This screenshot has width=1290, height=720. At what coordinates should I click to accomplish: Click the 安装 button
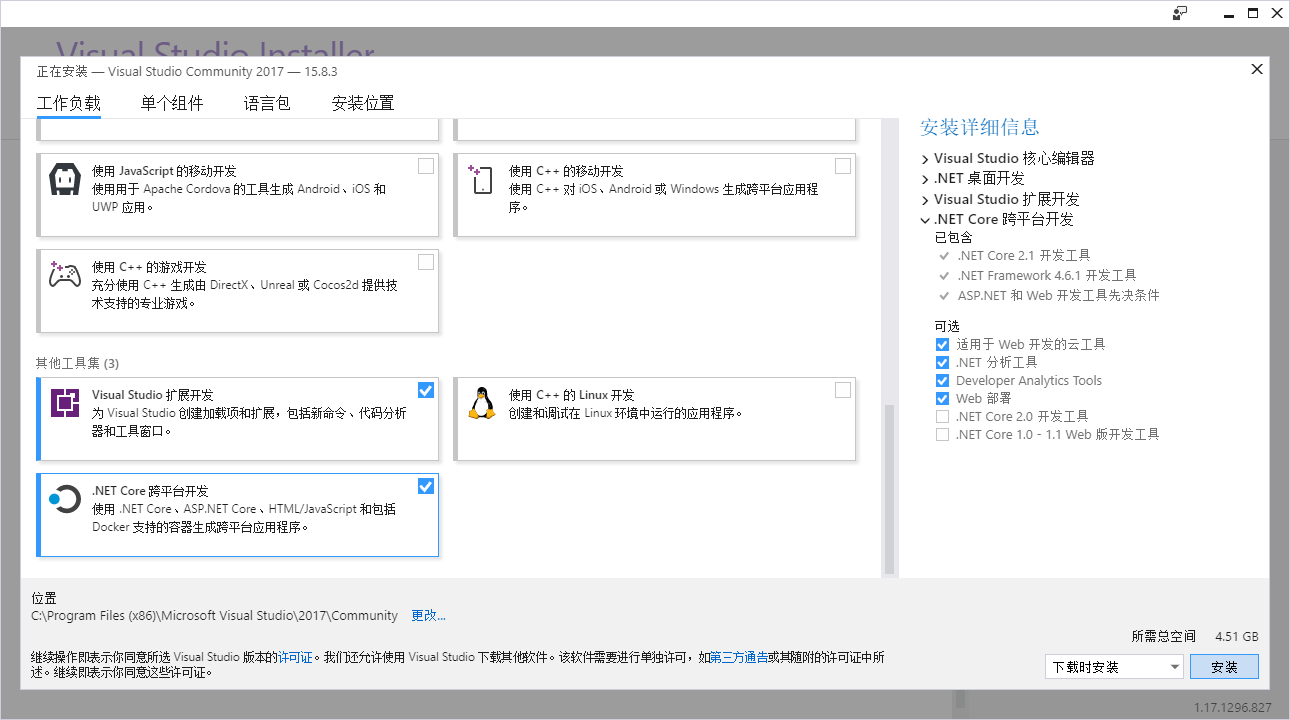point(1224,667)
